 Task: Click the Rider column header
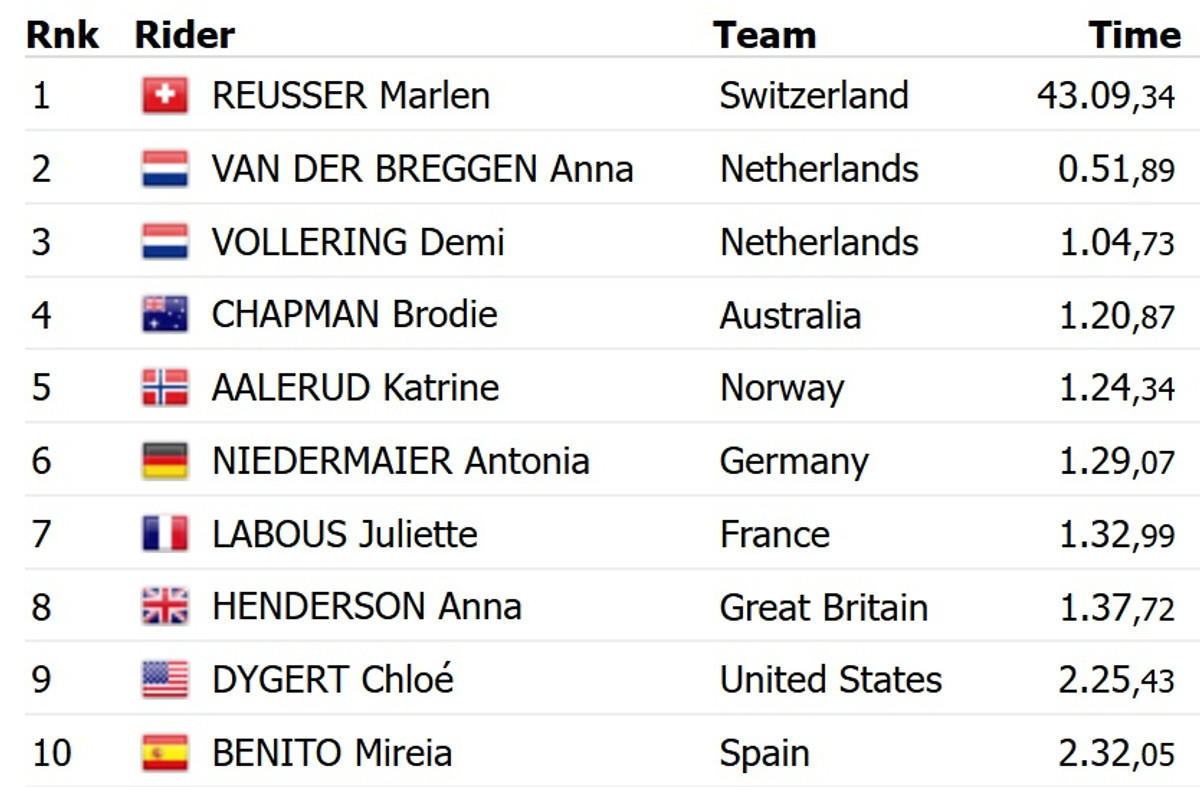pyautogui.click(x=185, y=35)
